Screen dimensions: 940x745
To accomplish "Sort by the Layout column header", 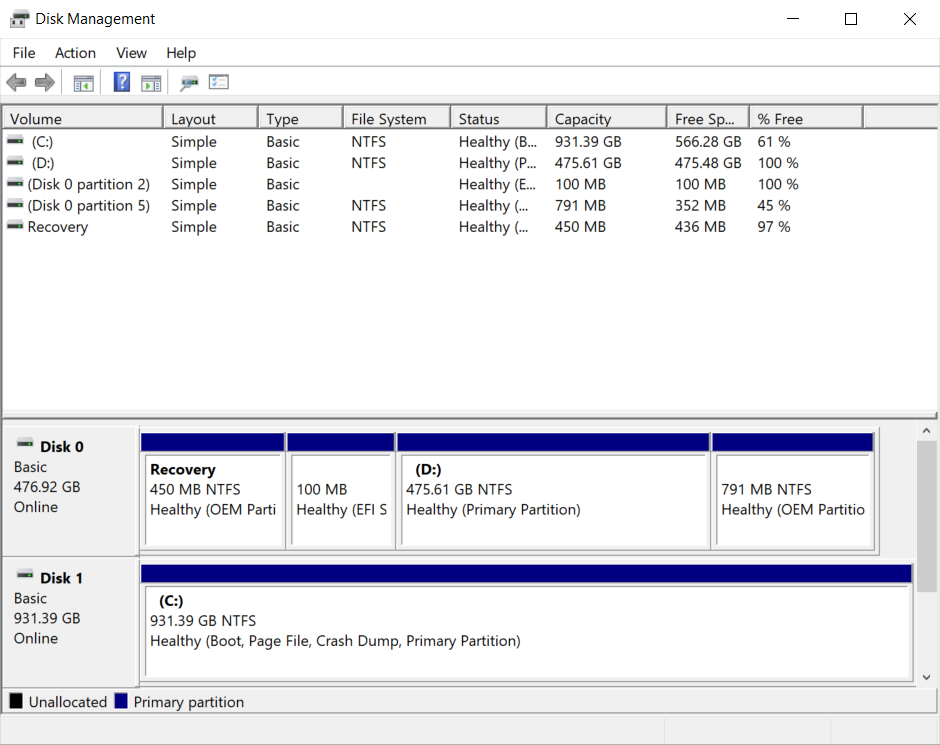I will coord(211,119).
